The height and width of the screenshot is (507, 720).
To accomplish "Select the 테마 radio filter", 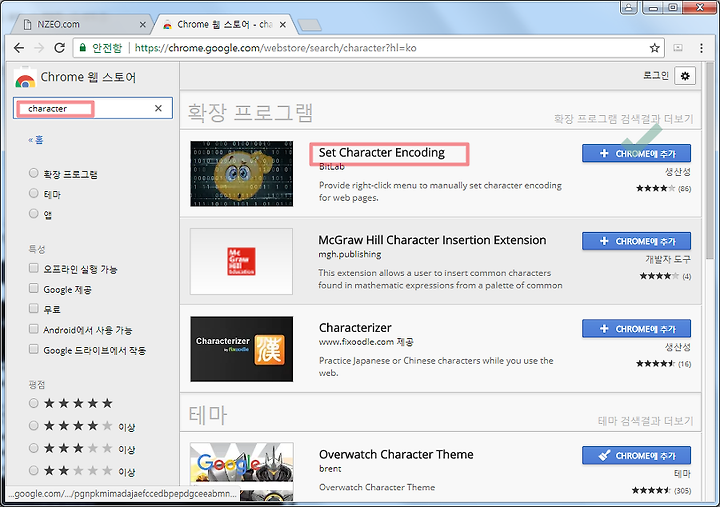I will [x=34, y=193].
